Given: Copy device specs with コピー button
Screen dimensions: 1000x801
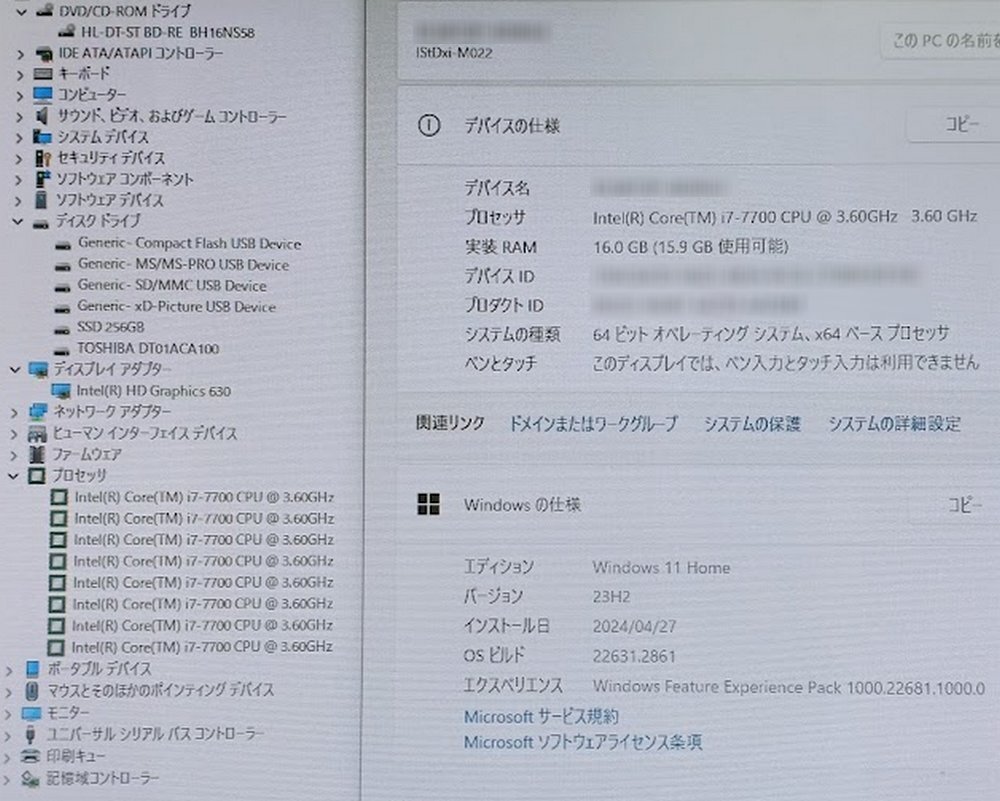Looking at the screenshot, I should click(x=953, y=124).
